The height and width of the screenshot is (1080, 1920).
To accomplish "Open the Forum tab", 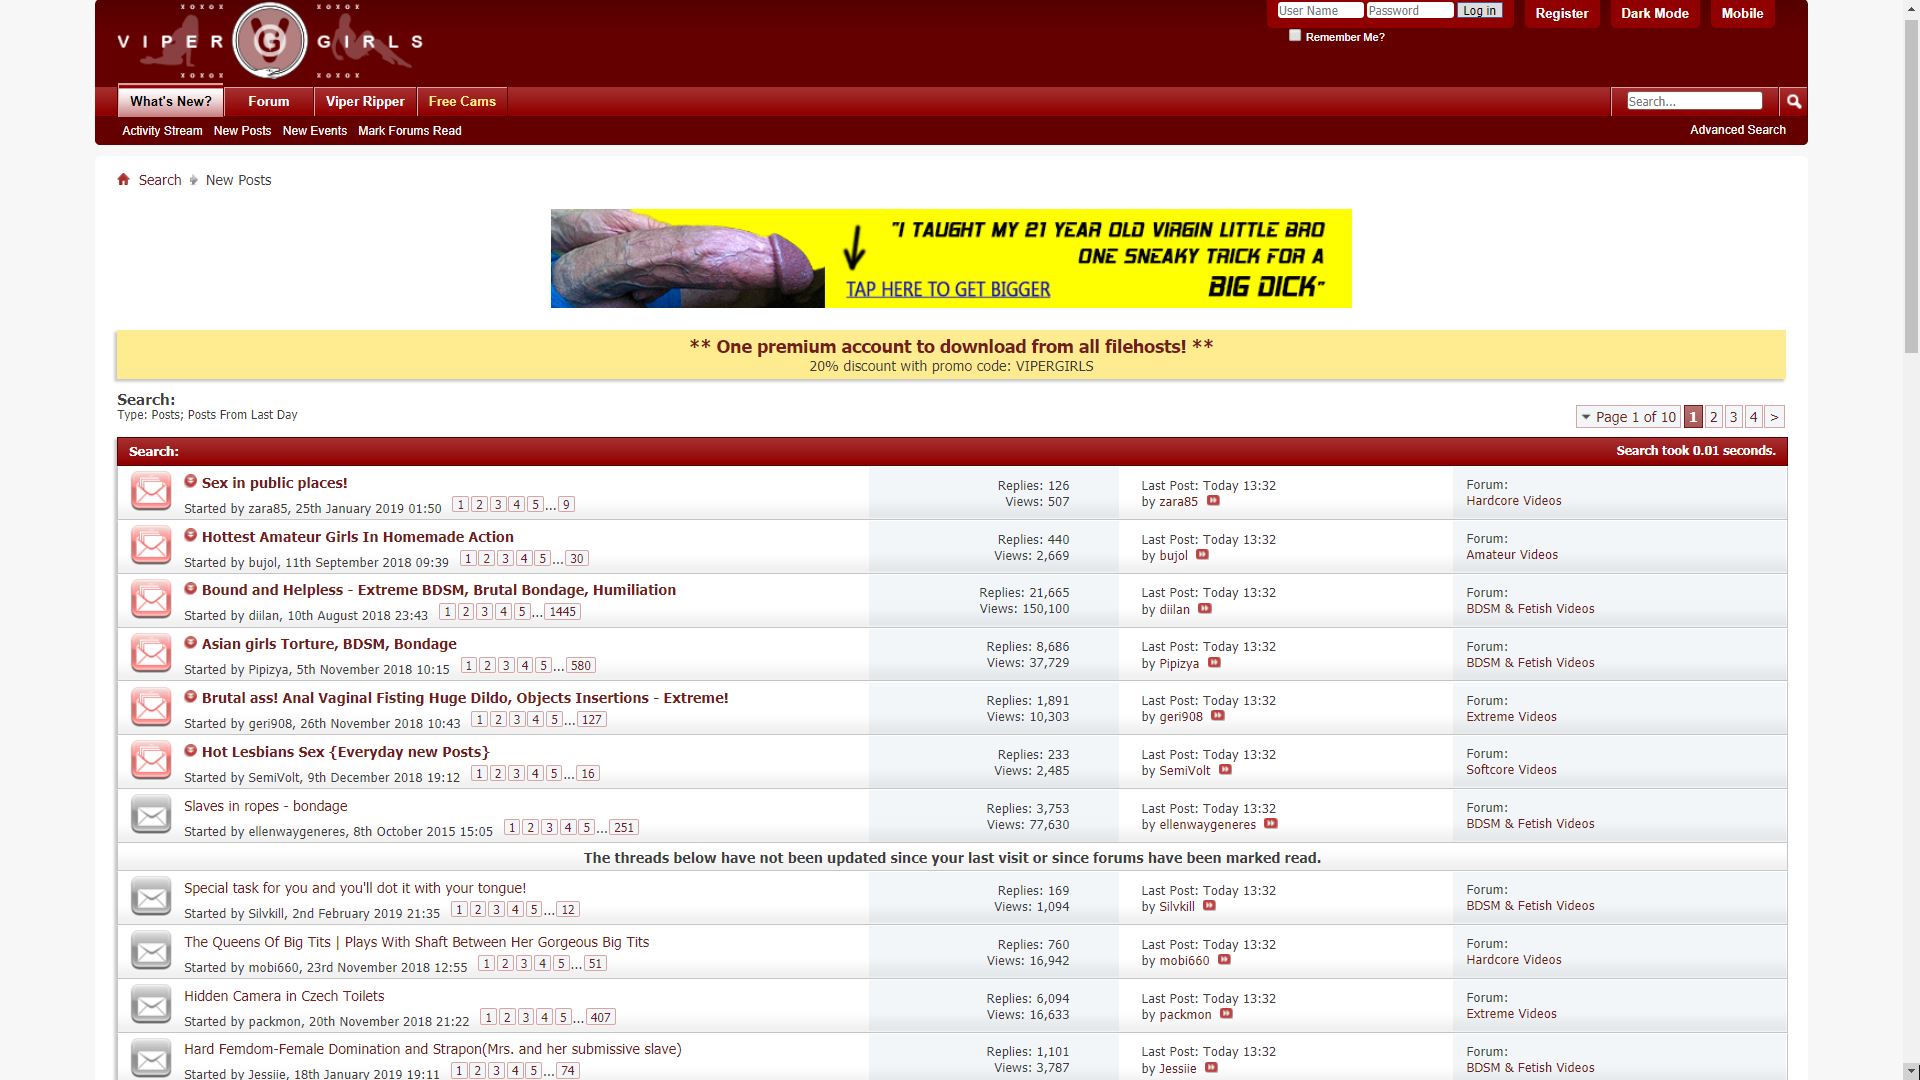I will tap(268, 101).
